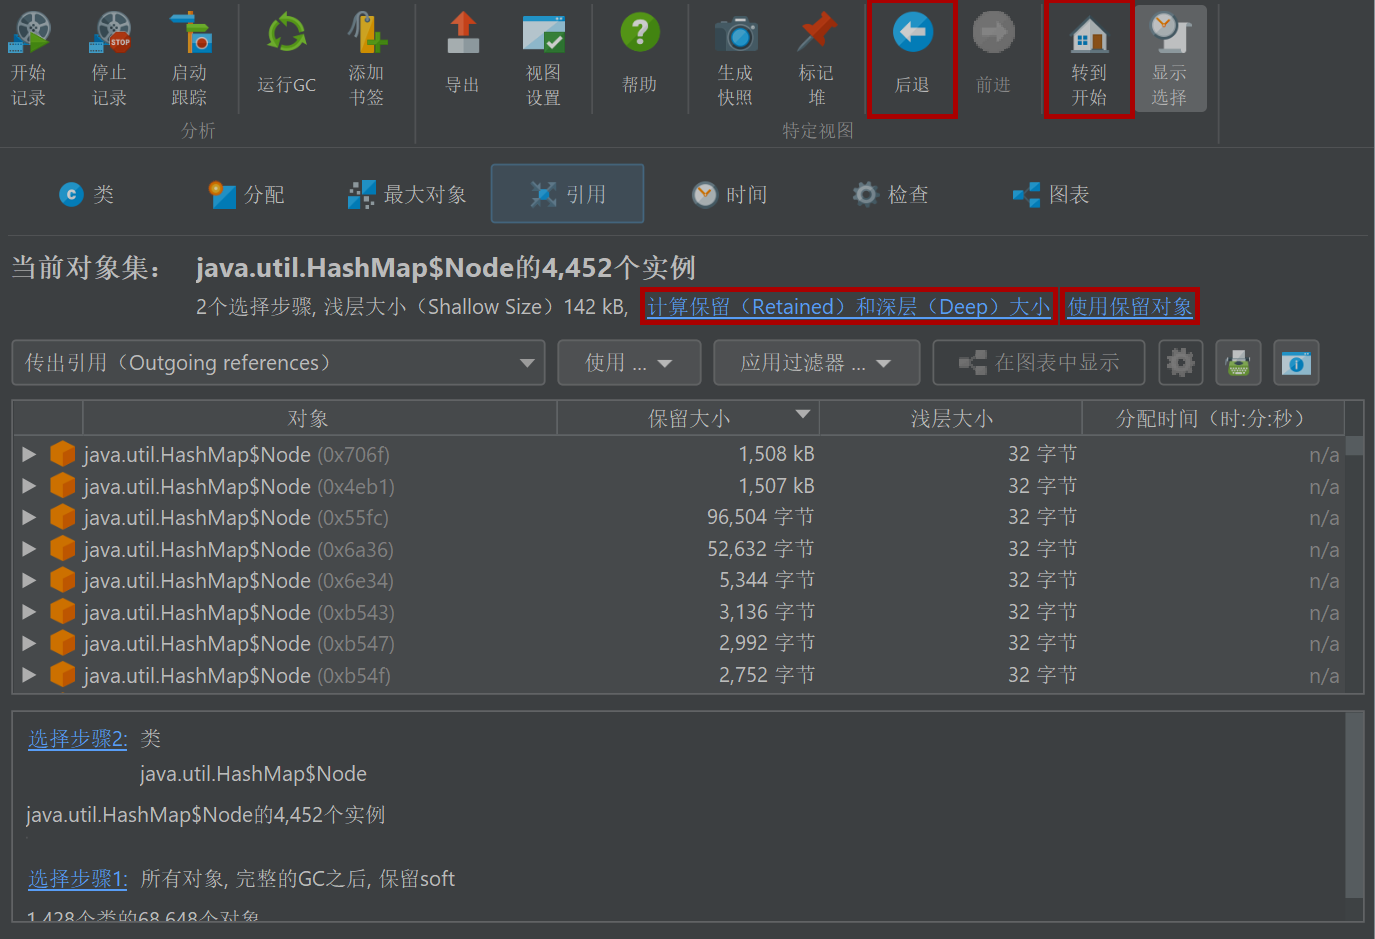Click the gear settings icon beside 在图表中显示
Screen dimensions: 1375x939
1181,362
